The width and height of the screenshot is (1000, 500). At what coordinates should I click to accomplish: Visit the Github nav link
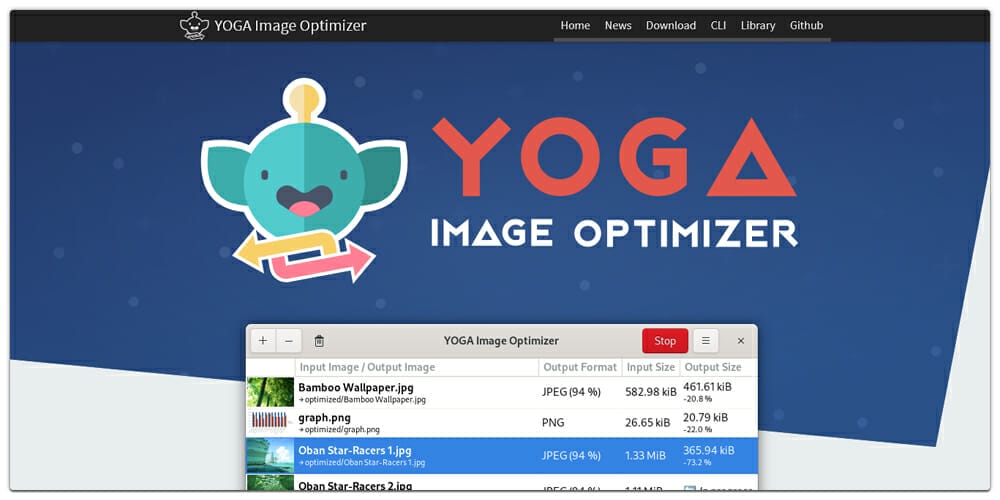[806, 26]
